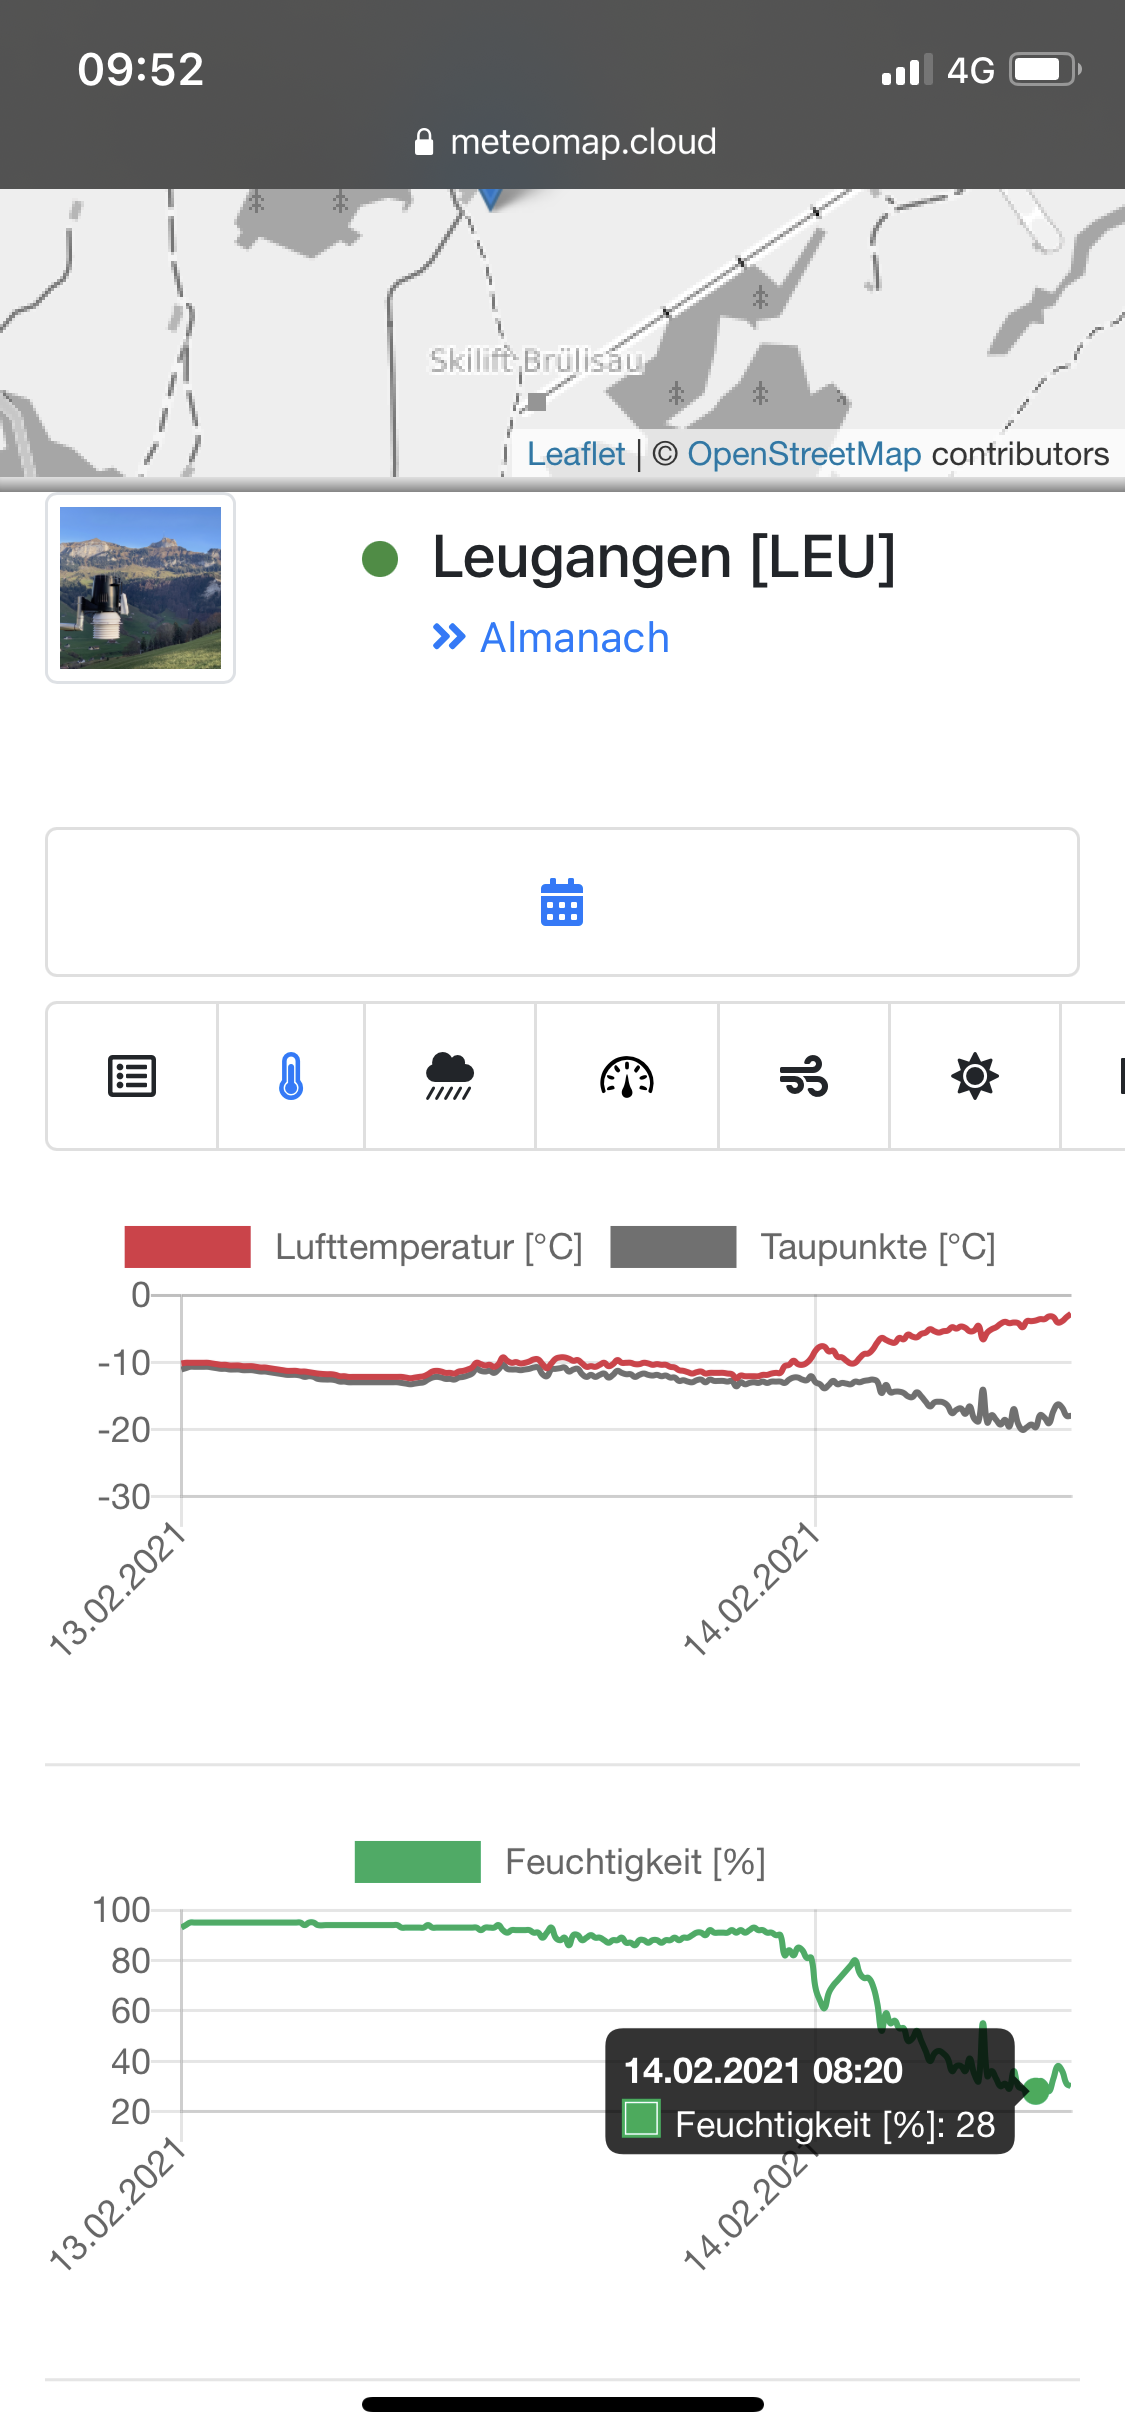The height and width of the screenshot is (2436, 1125).
Task: Visit the OpenStreetMap link
Action: coord(804,454)
